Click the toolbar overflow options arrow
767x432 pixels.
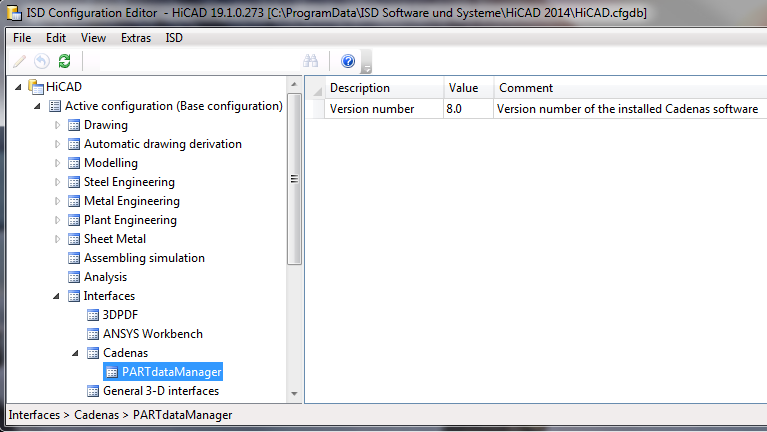pos(366,62)
